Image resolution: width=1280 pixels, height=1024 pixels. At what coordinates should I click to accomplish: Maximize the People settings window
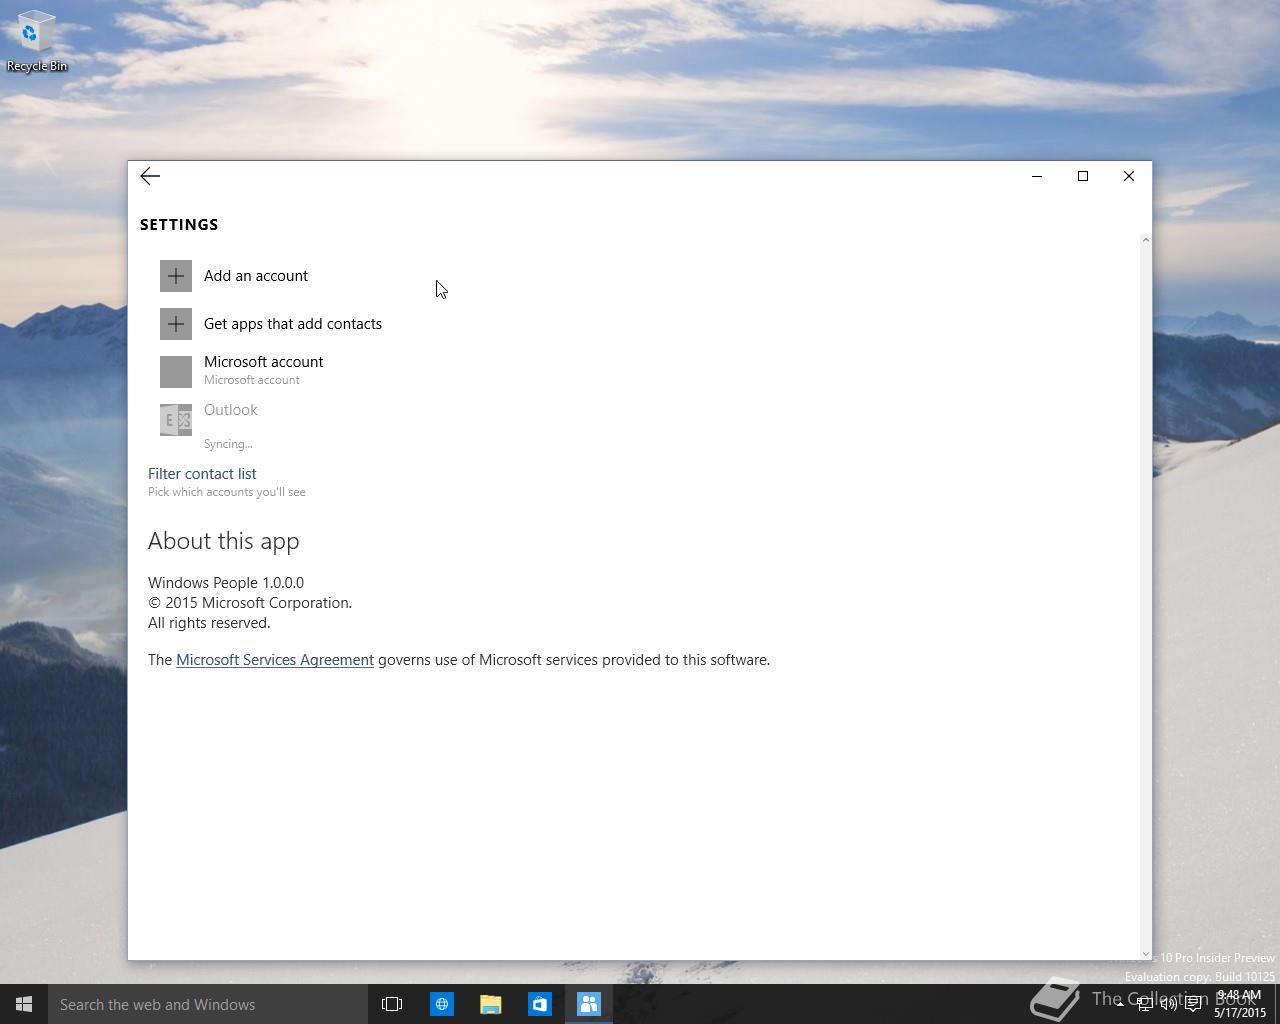[1083, 176]
